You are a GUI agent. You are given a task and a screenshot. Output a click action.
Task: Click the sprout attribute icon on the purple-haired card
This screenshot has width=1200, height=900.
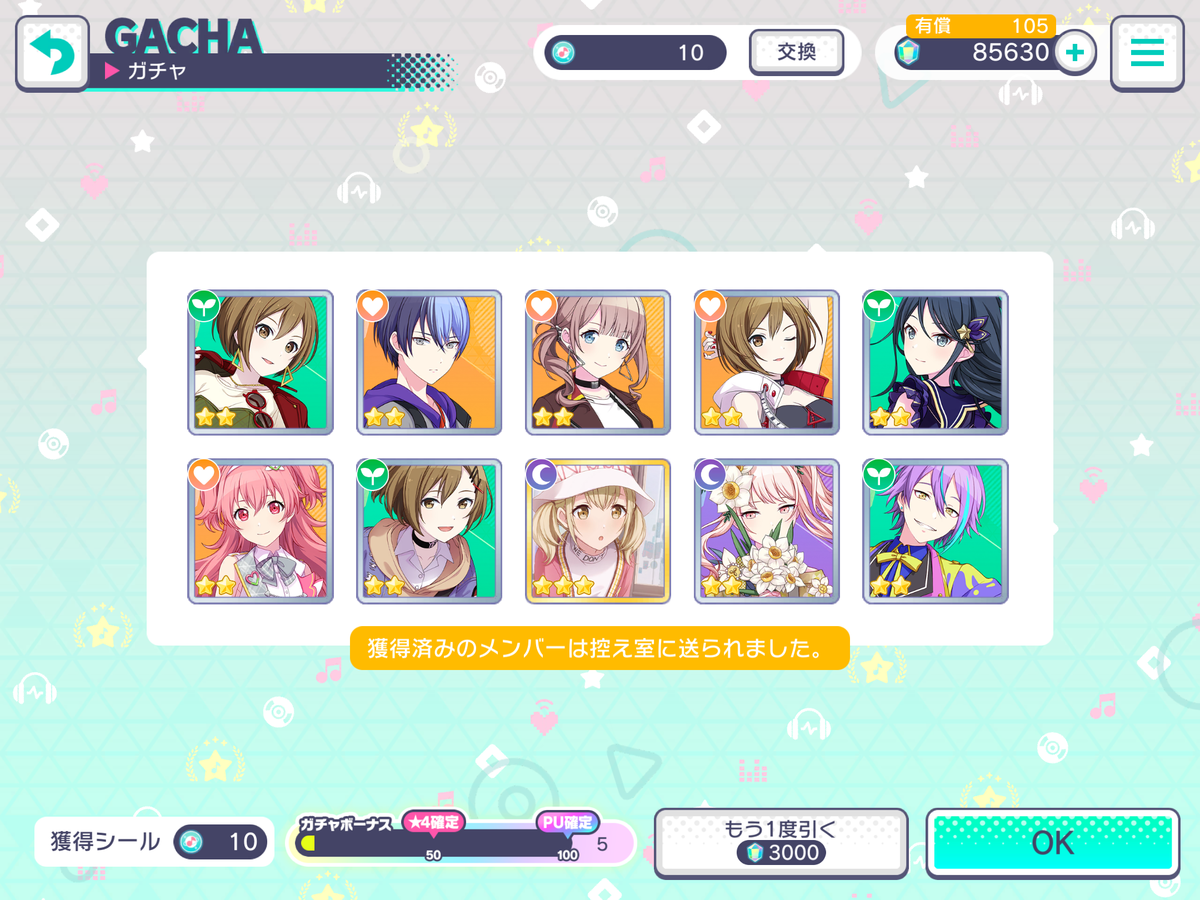pyautogui.click(x=879, y=475)
